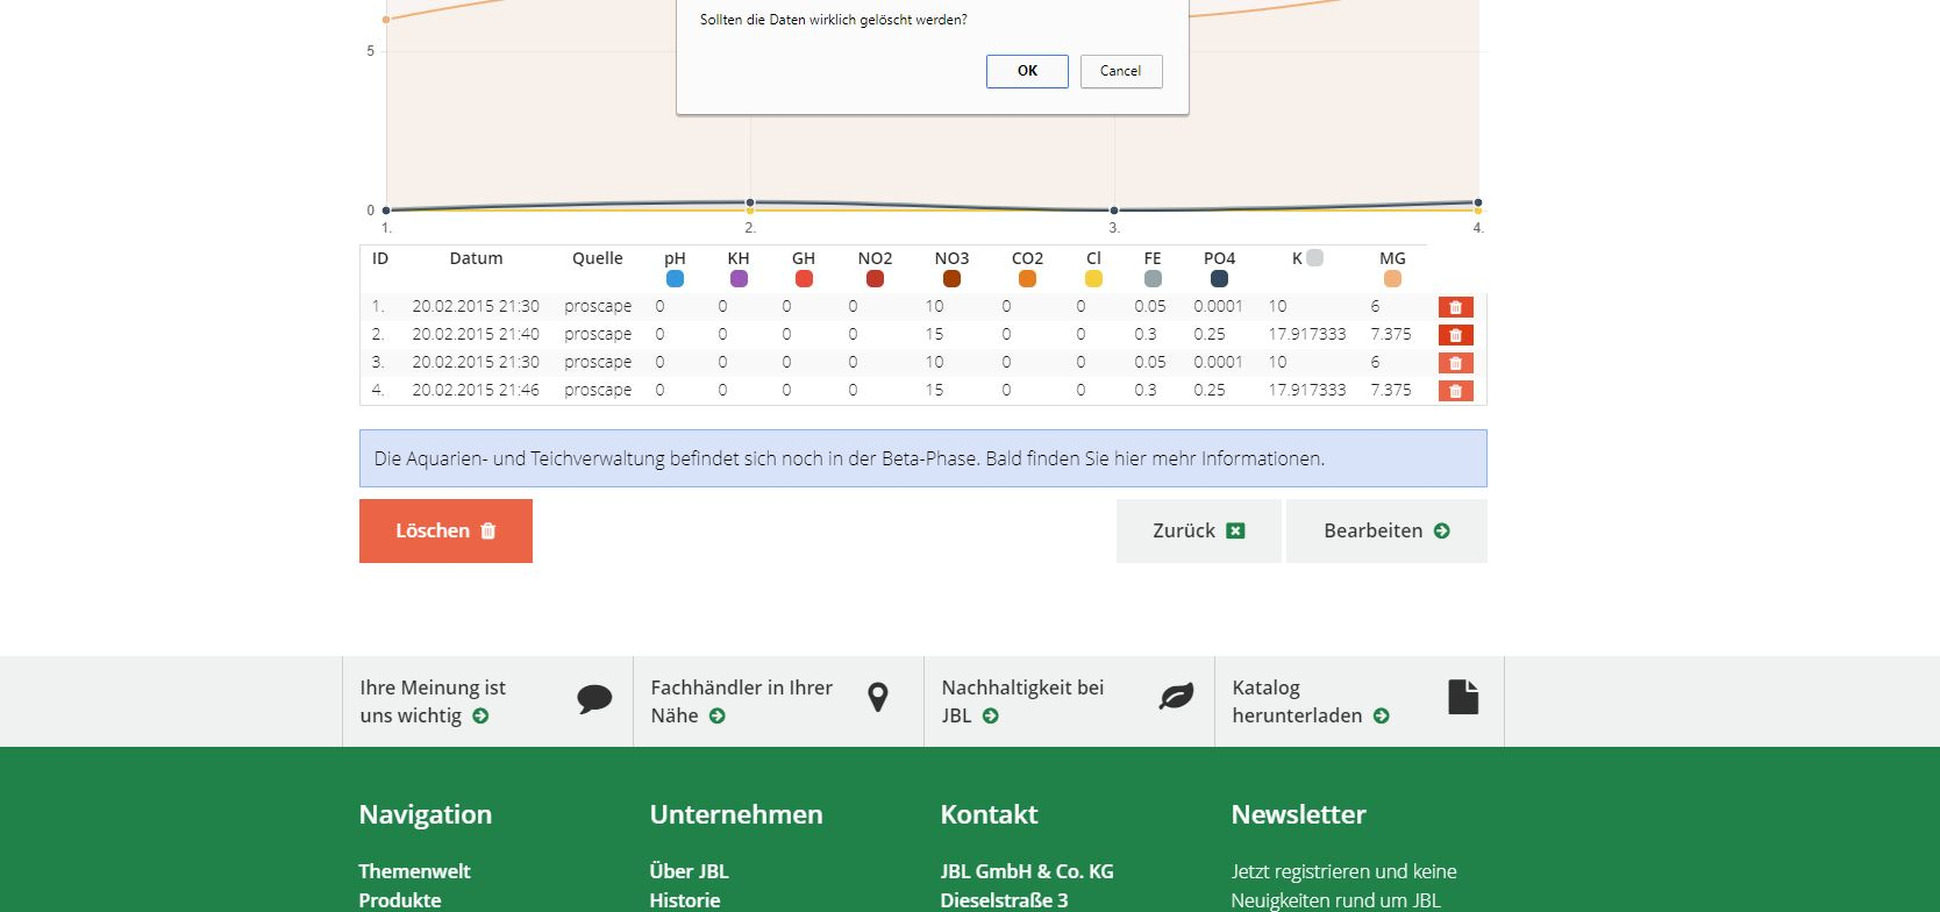Viewport: 1940px width, 912px height.
Task: Click the map pin dealer icon
Action: click(877, 697)
